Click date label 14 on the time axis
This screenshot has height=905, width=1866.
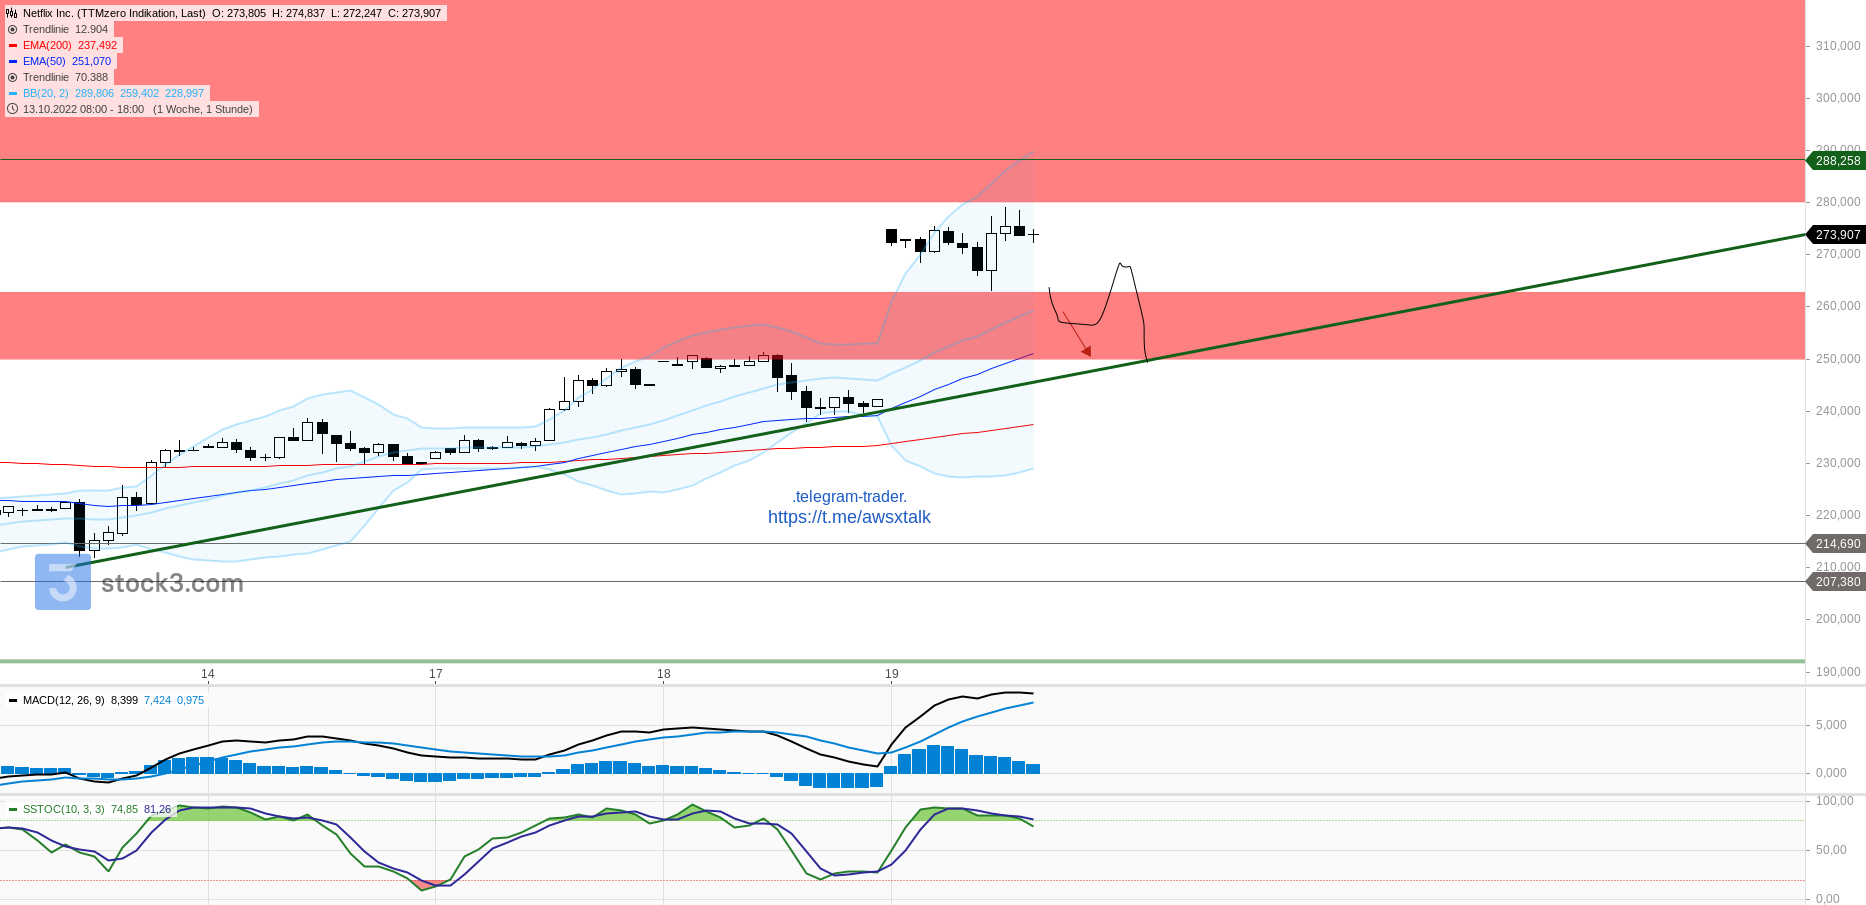point(208,674)
